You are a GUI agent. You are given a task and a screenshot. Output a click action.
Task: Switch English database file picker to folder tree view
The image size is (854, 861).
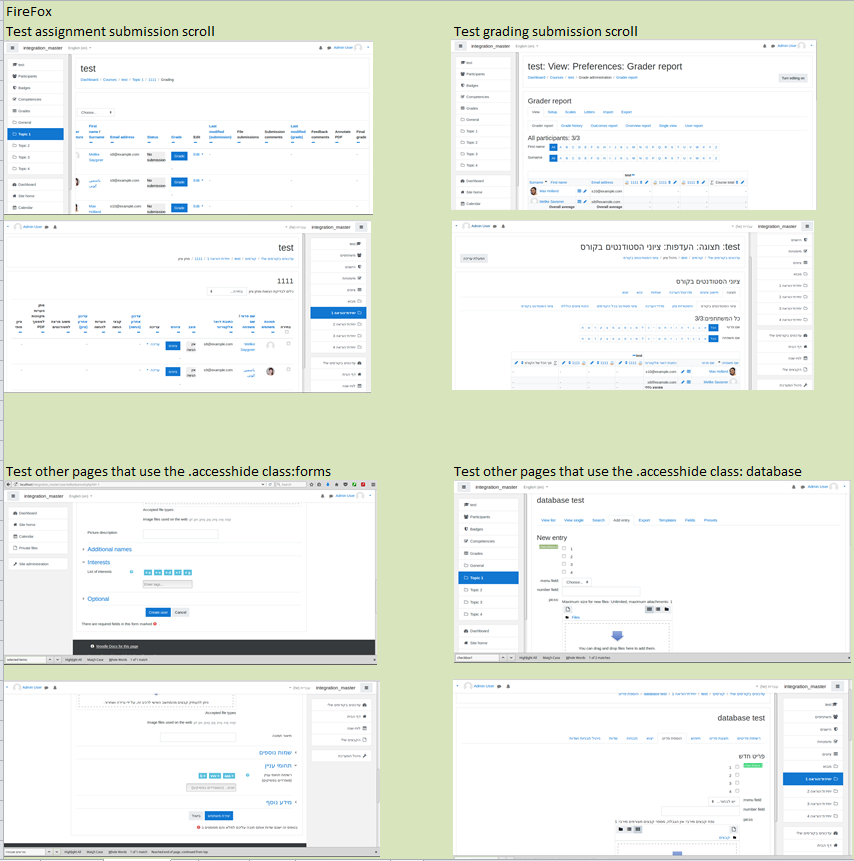667,609
